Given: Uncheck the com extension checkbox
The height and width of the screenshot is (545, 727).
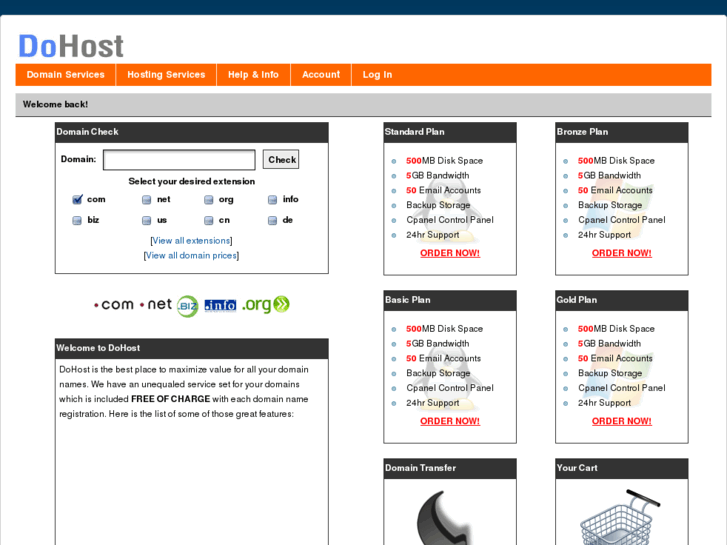Looking at the screenshot, I should tap(77, 199).
